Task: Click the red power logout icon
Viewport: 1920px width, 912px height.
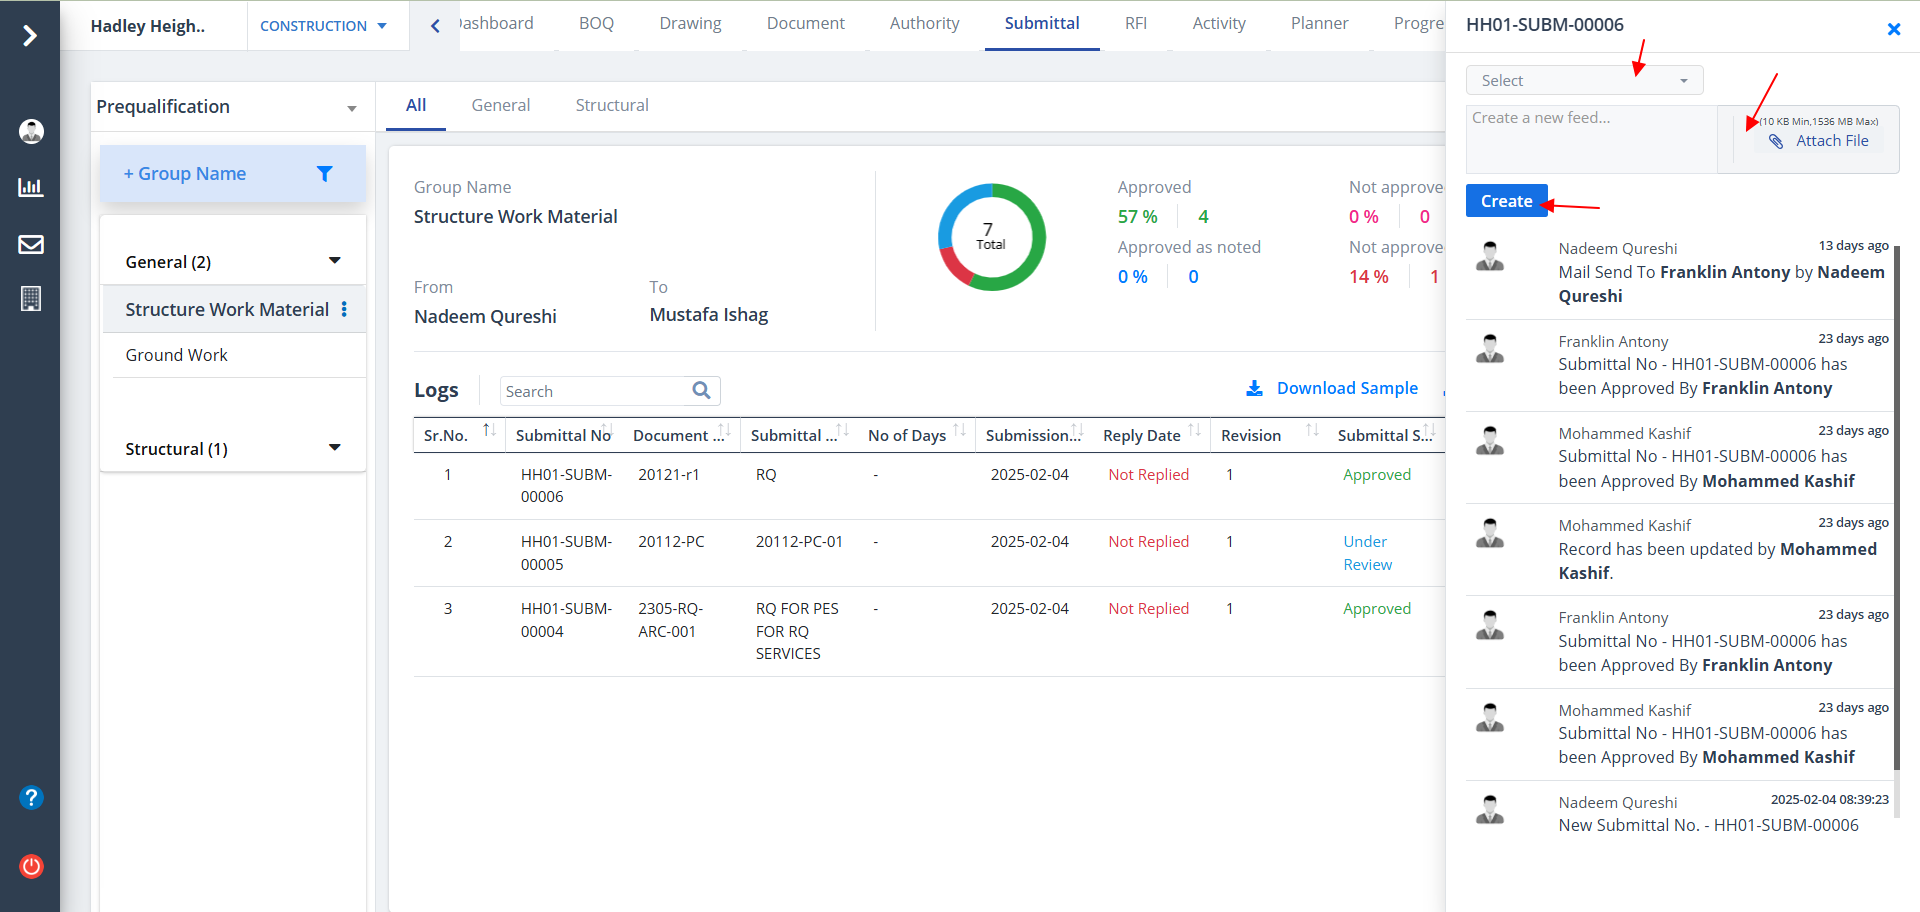Action: click(x=31, y=866)
